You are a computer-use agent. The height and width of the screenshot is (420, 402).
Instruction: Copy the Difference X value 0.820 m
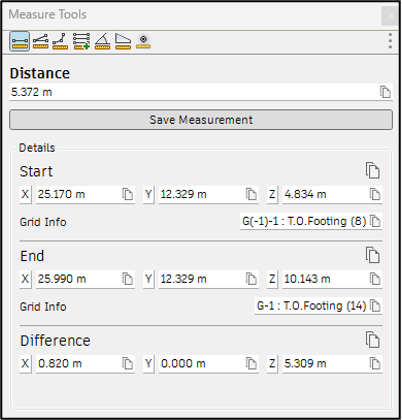point(127,364)
